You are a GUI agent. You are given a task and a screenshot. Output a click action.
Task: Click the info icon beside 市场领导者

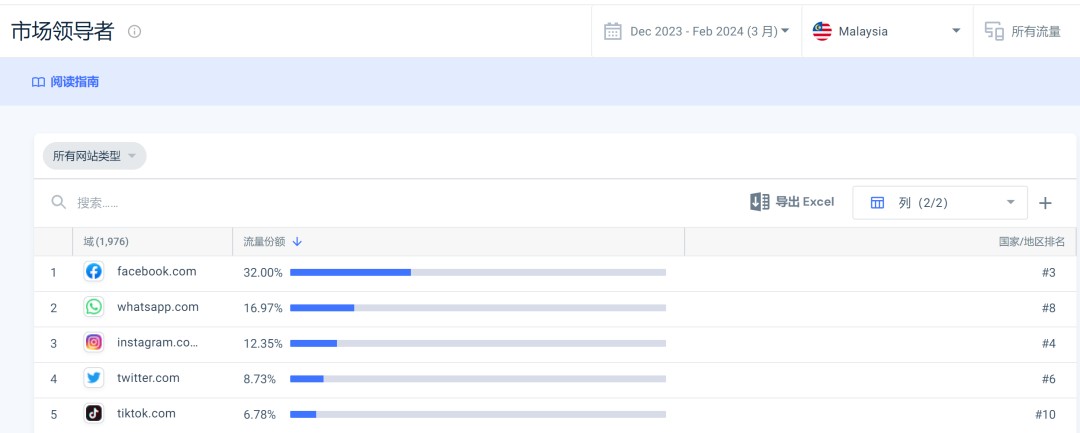(135, 31)
